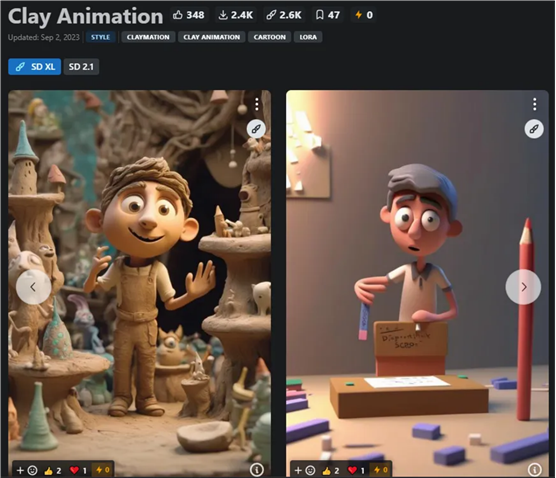
Task: Show info for the right pencil image
Action: click(535, 469)
